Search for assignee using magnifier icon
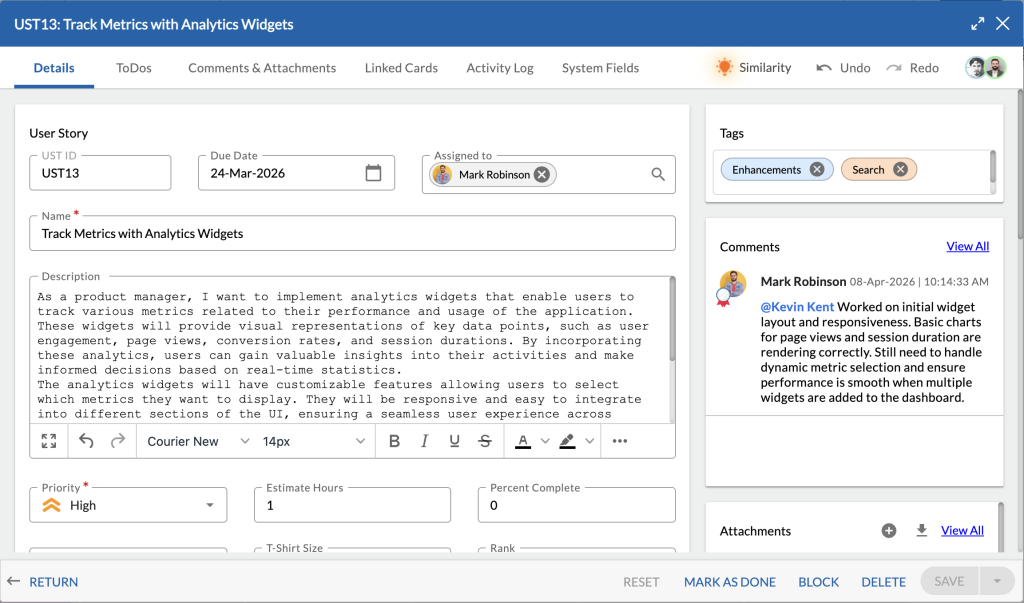The image size is (1024, 603). click(x=658, y=174)
